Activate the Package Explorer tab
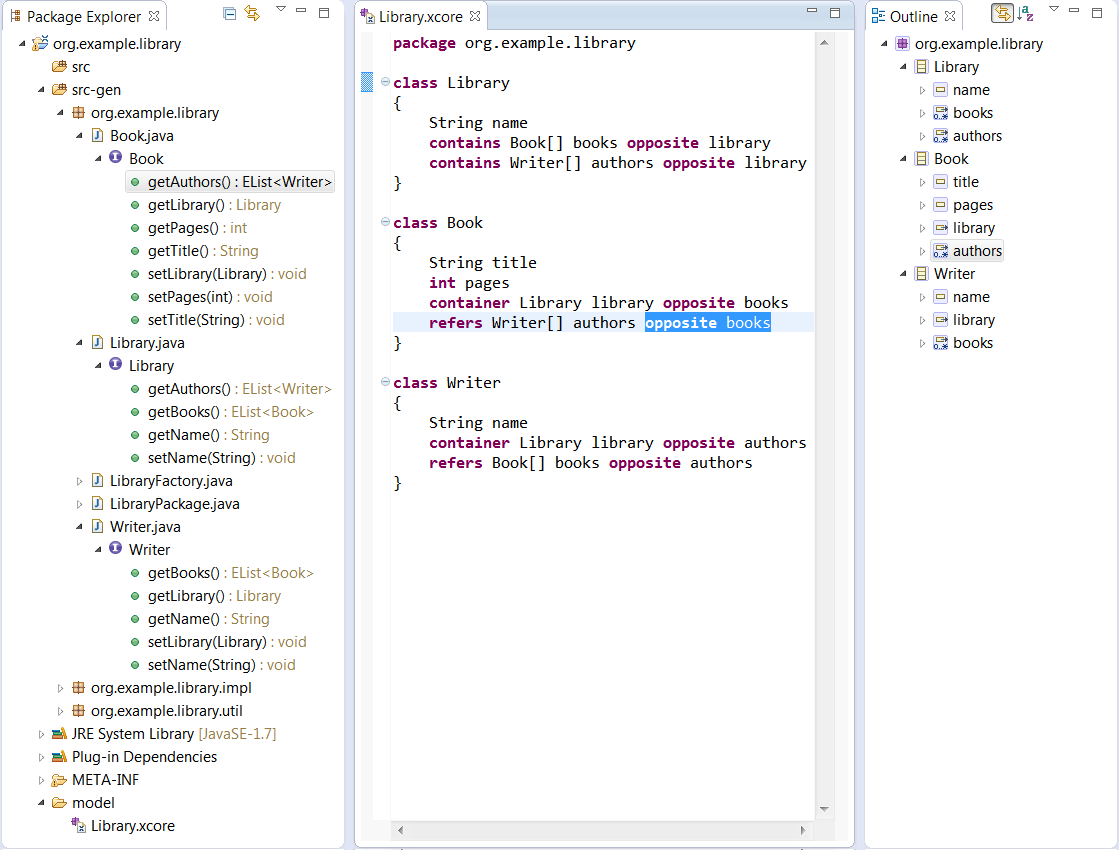1119x850 pixels. pos(84,16)
